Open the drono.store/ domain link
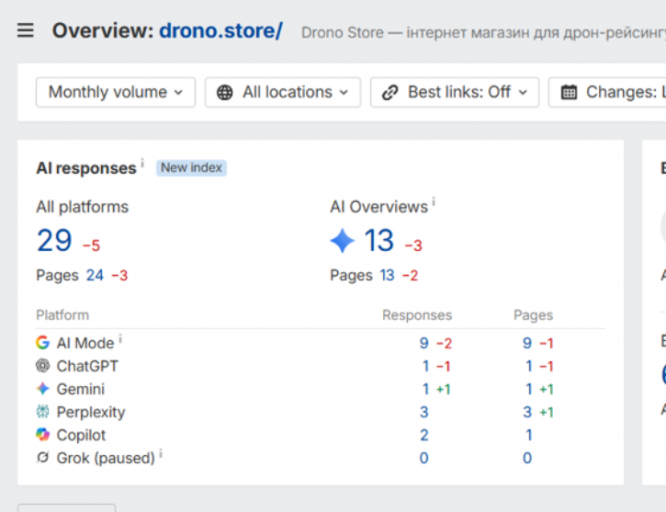Screen dimensions: 666x512 click(221, 31)
